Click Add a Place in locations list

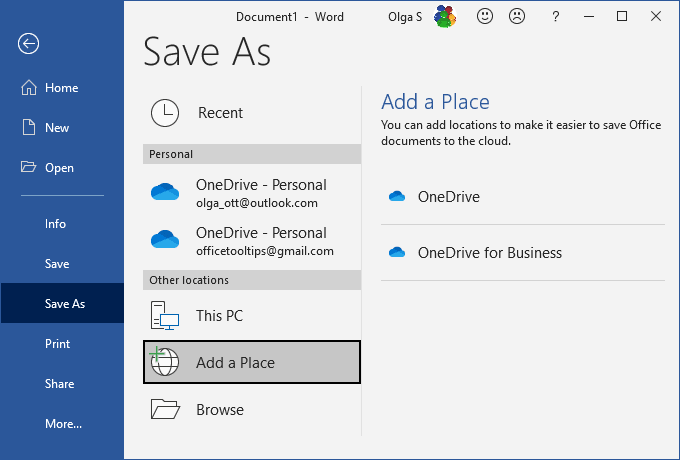(252, 362)
